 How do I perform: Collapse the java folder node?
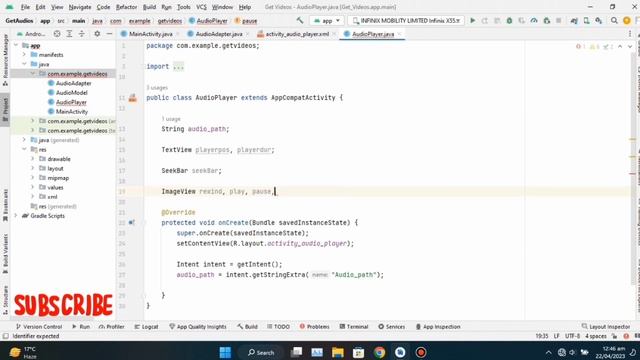click(24, 64)
